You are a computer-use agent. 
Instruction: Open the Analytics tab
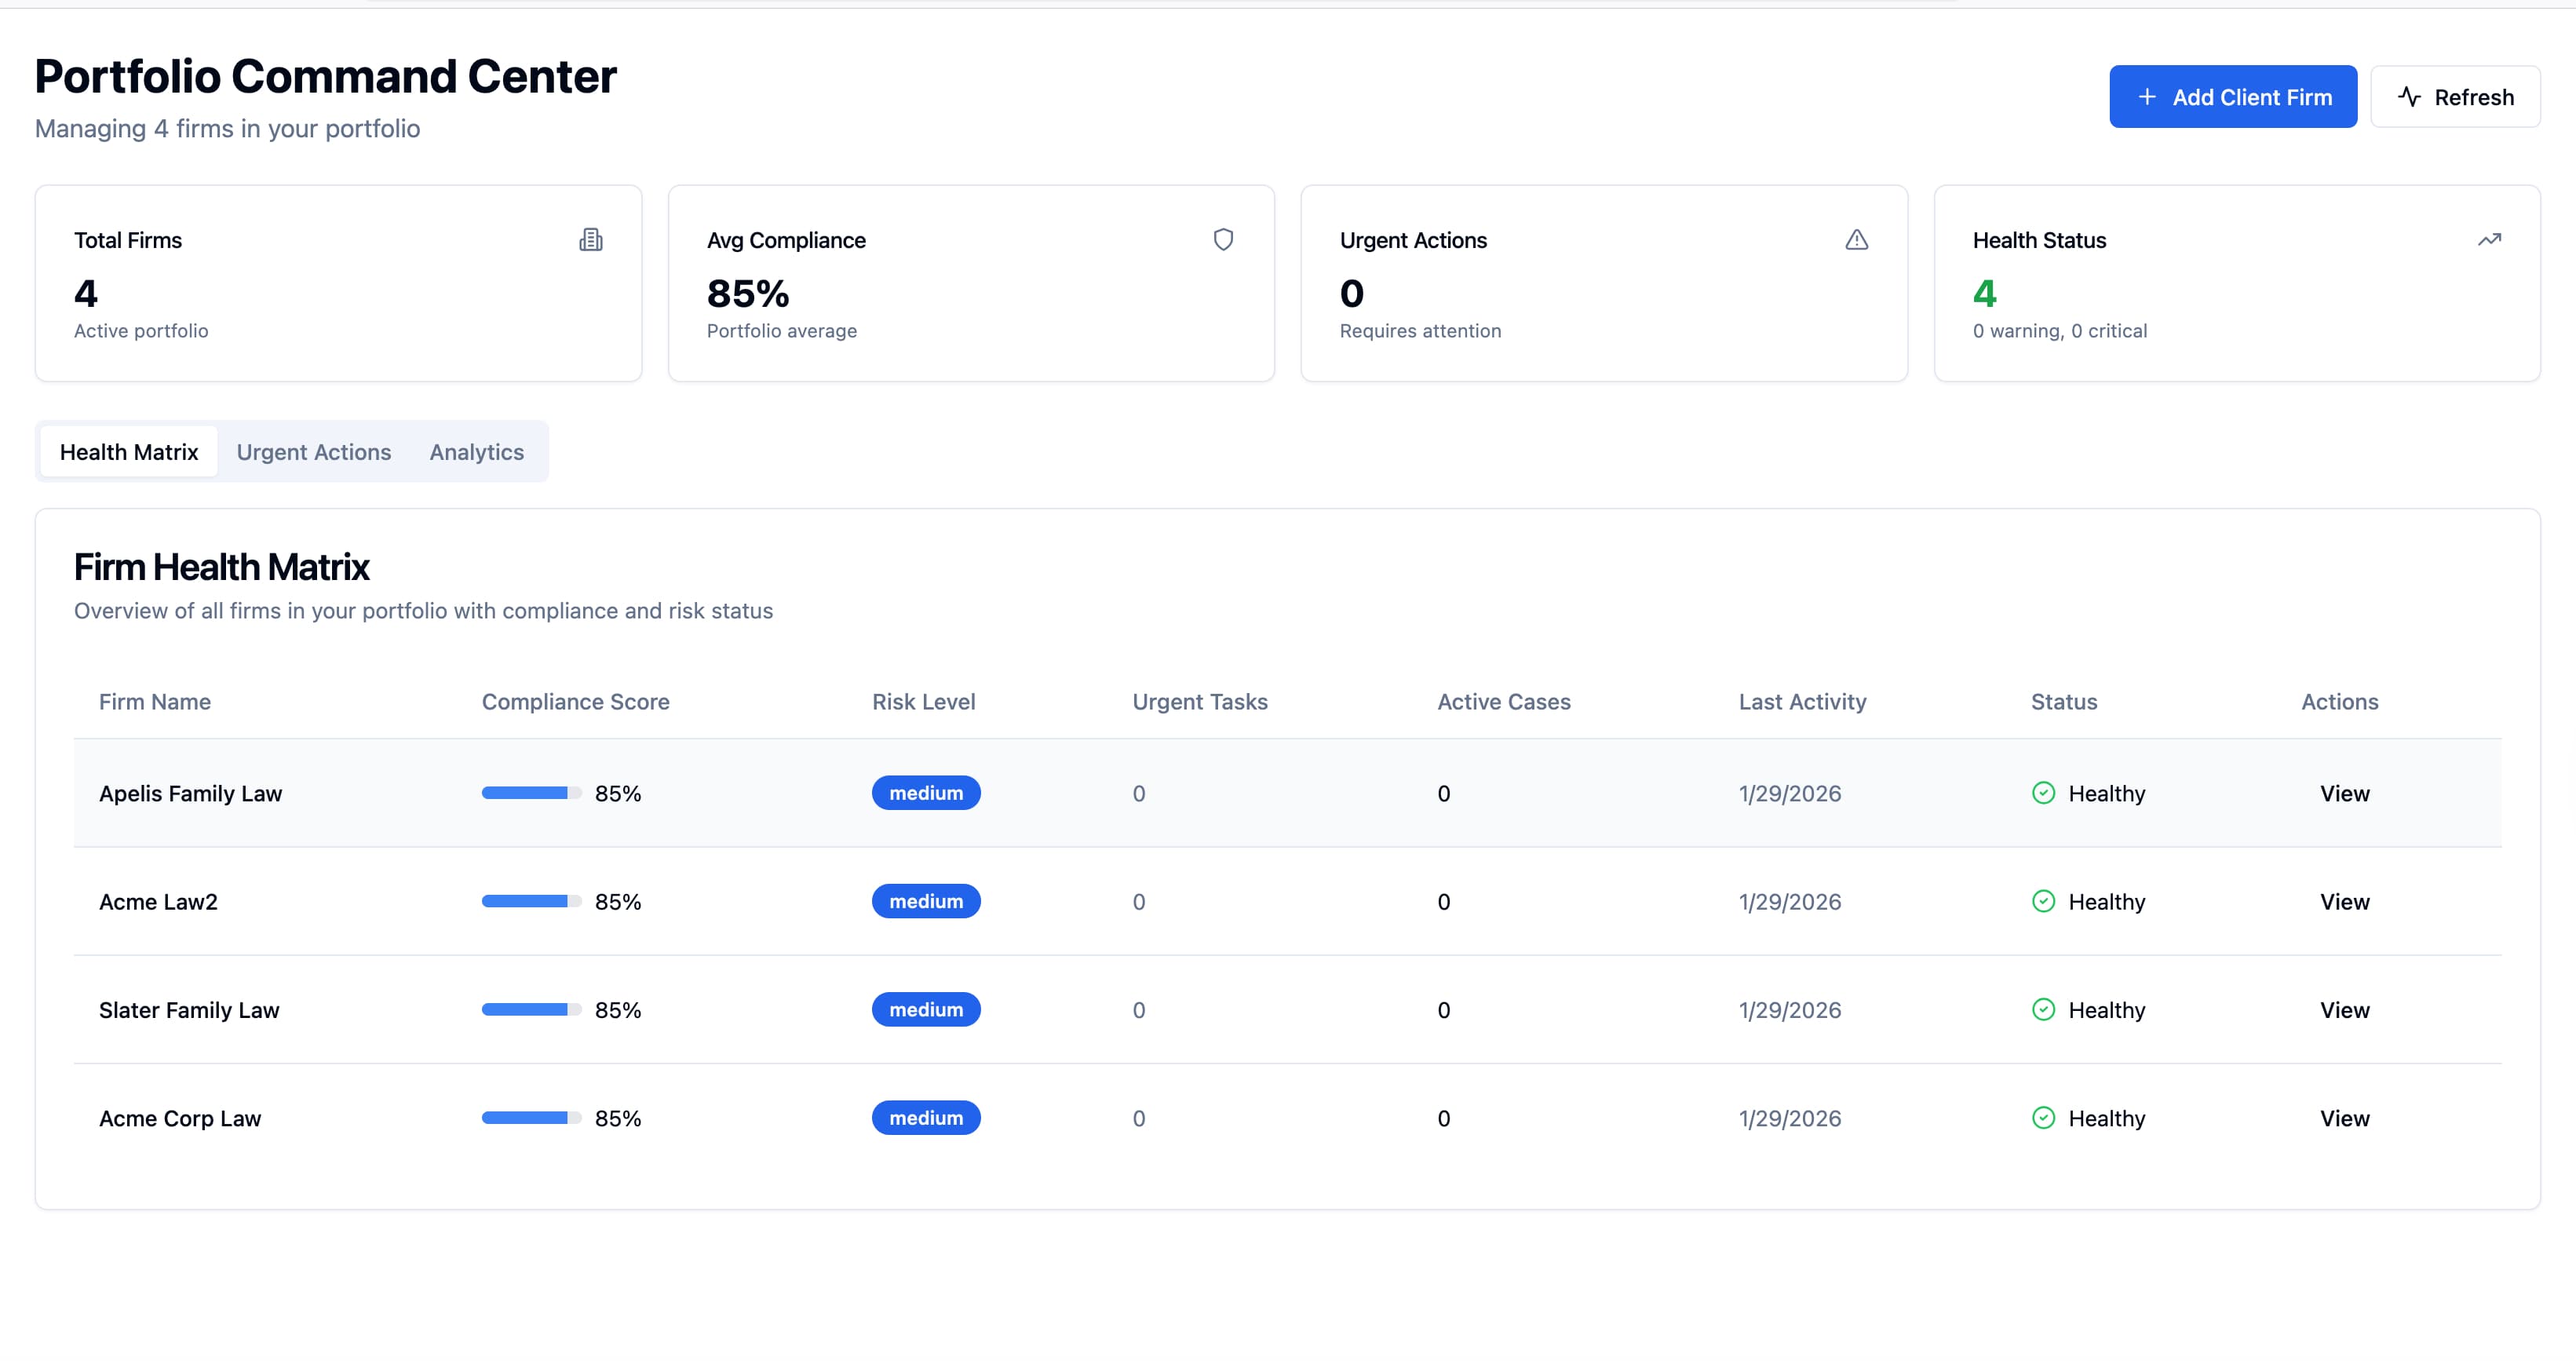coord(476,451)
